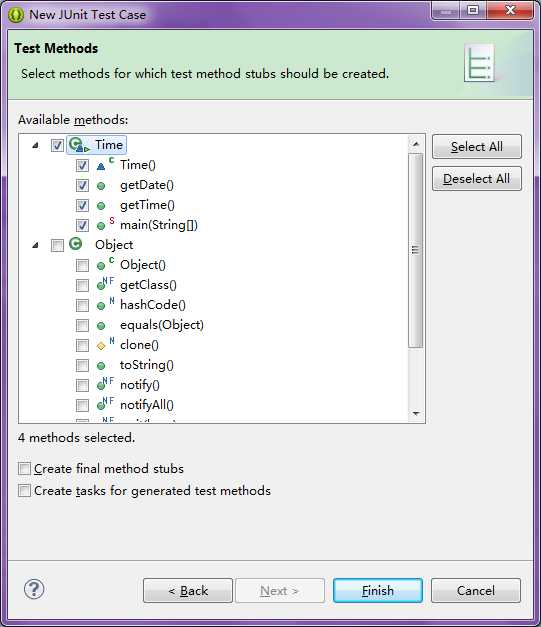Select the getTime() method label
Screen dimensions: 541x627
click(147, 205)
